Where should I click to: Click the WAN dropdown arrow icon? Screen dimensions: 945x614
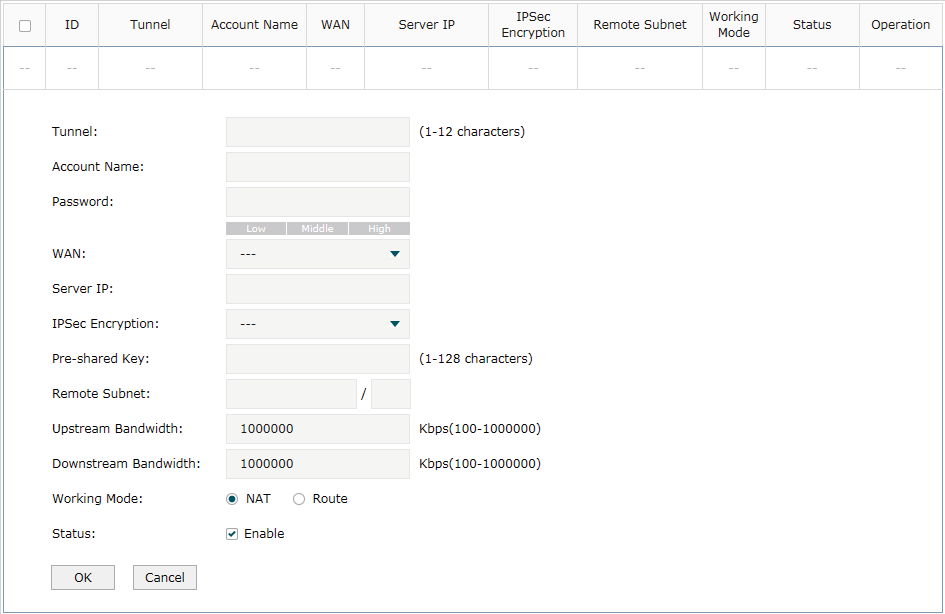(x=395, y=254)
